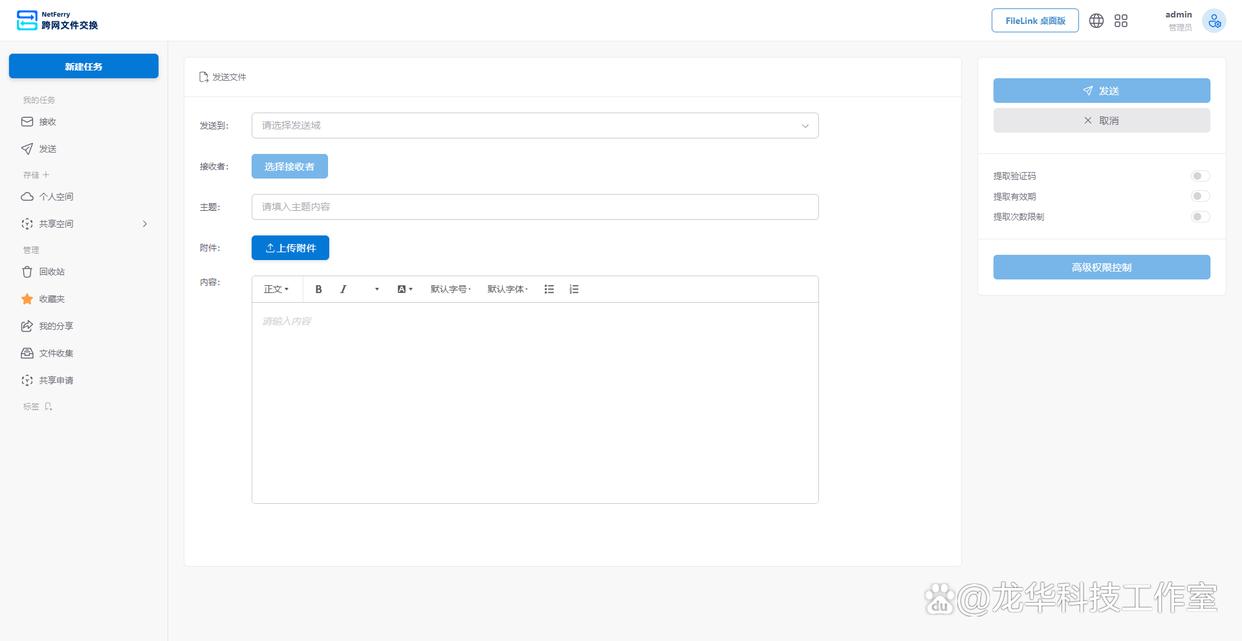The height and width of the screenshot is (641, 1242).
Task: Toggle the 提取有效期 switch
Action: (x=1200, y=196)
